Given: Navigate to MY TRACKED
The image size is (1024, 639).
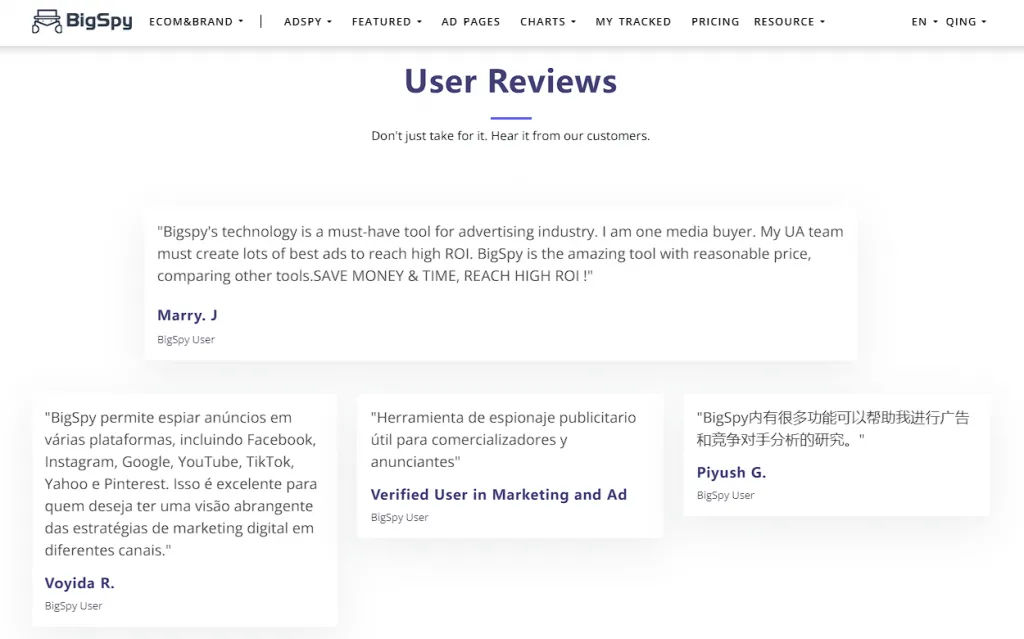Looking at the screenshot, I should [633, 22].
